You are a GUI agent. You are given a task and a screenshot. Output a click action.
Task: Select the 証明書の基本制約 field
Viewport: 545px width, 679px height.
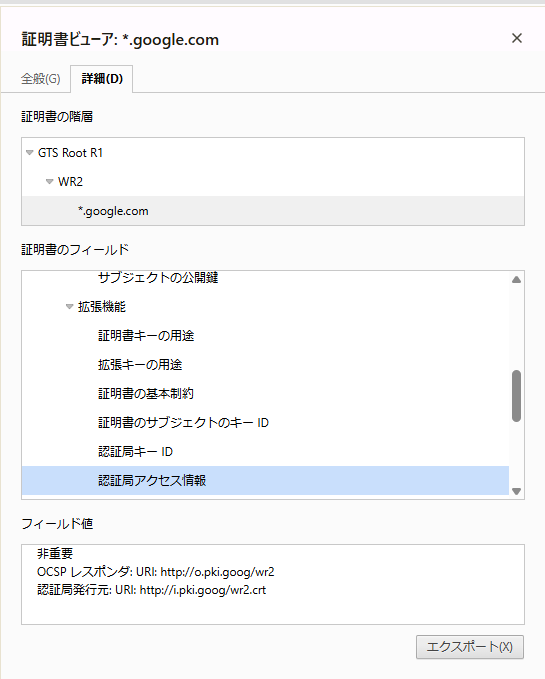coord(265,394)
